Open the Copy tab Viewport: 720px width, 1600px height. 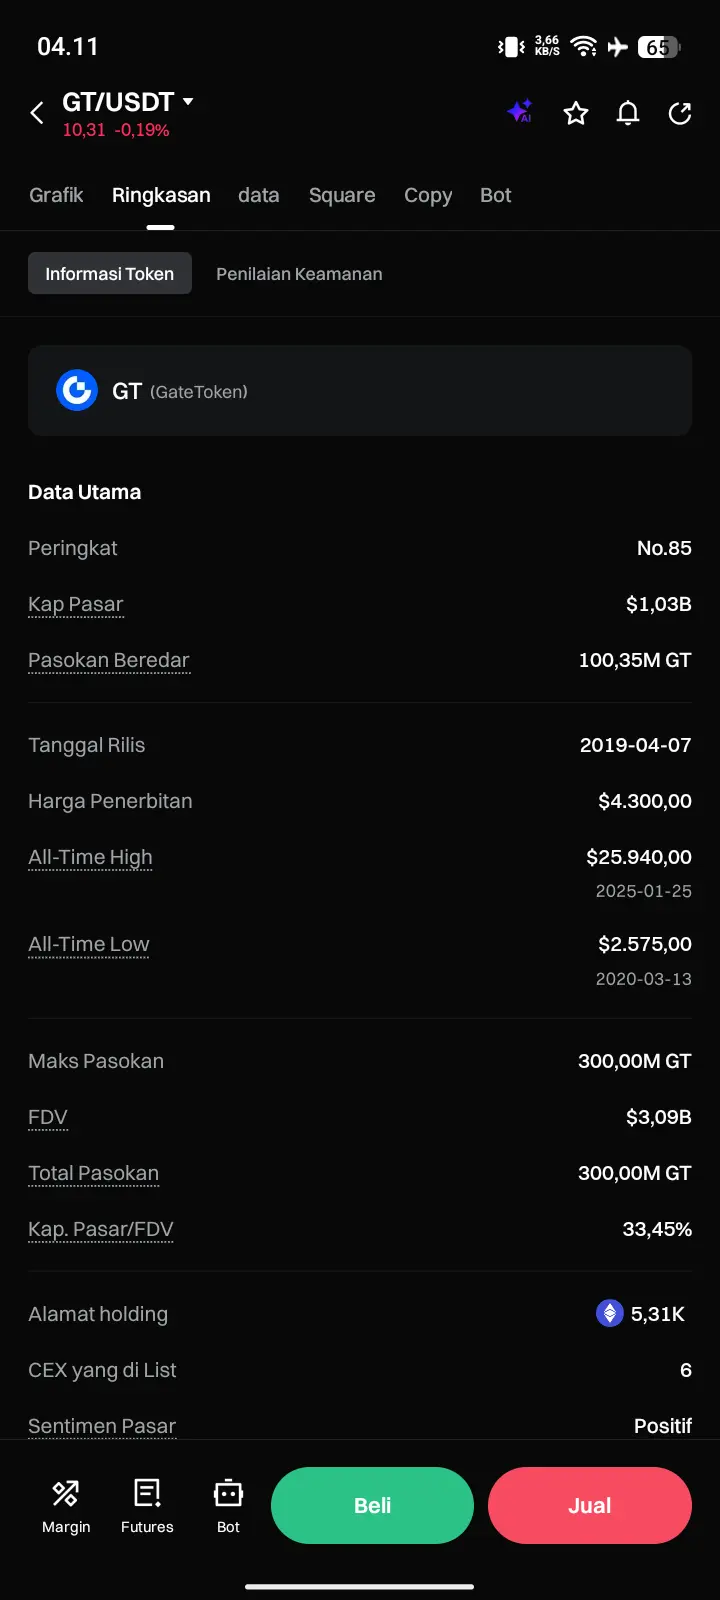pyautogui.click(x=428, y=195)
